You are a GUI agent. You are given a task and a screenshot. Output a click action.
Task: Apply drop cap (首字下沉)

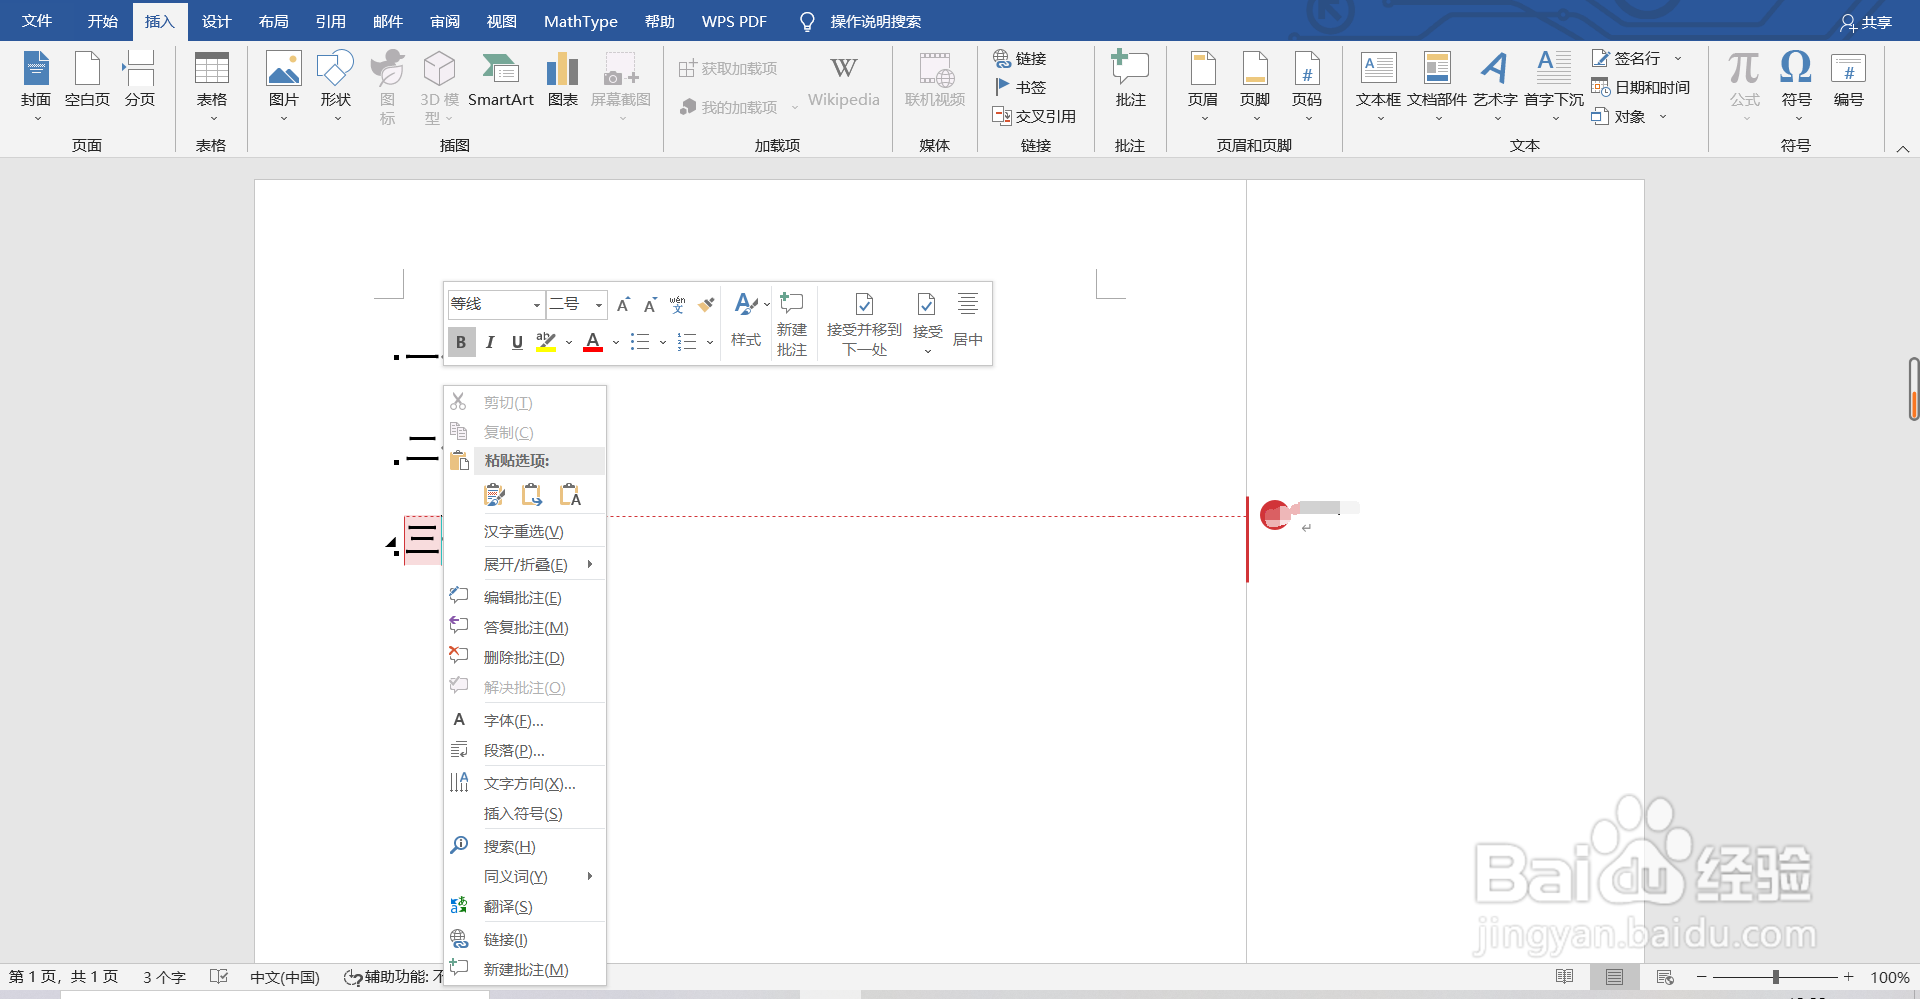(x=1554, y=85)
